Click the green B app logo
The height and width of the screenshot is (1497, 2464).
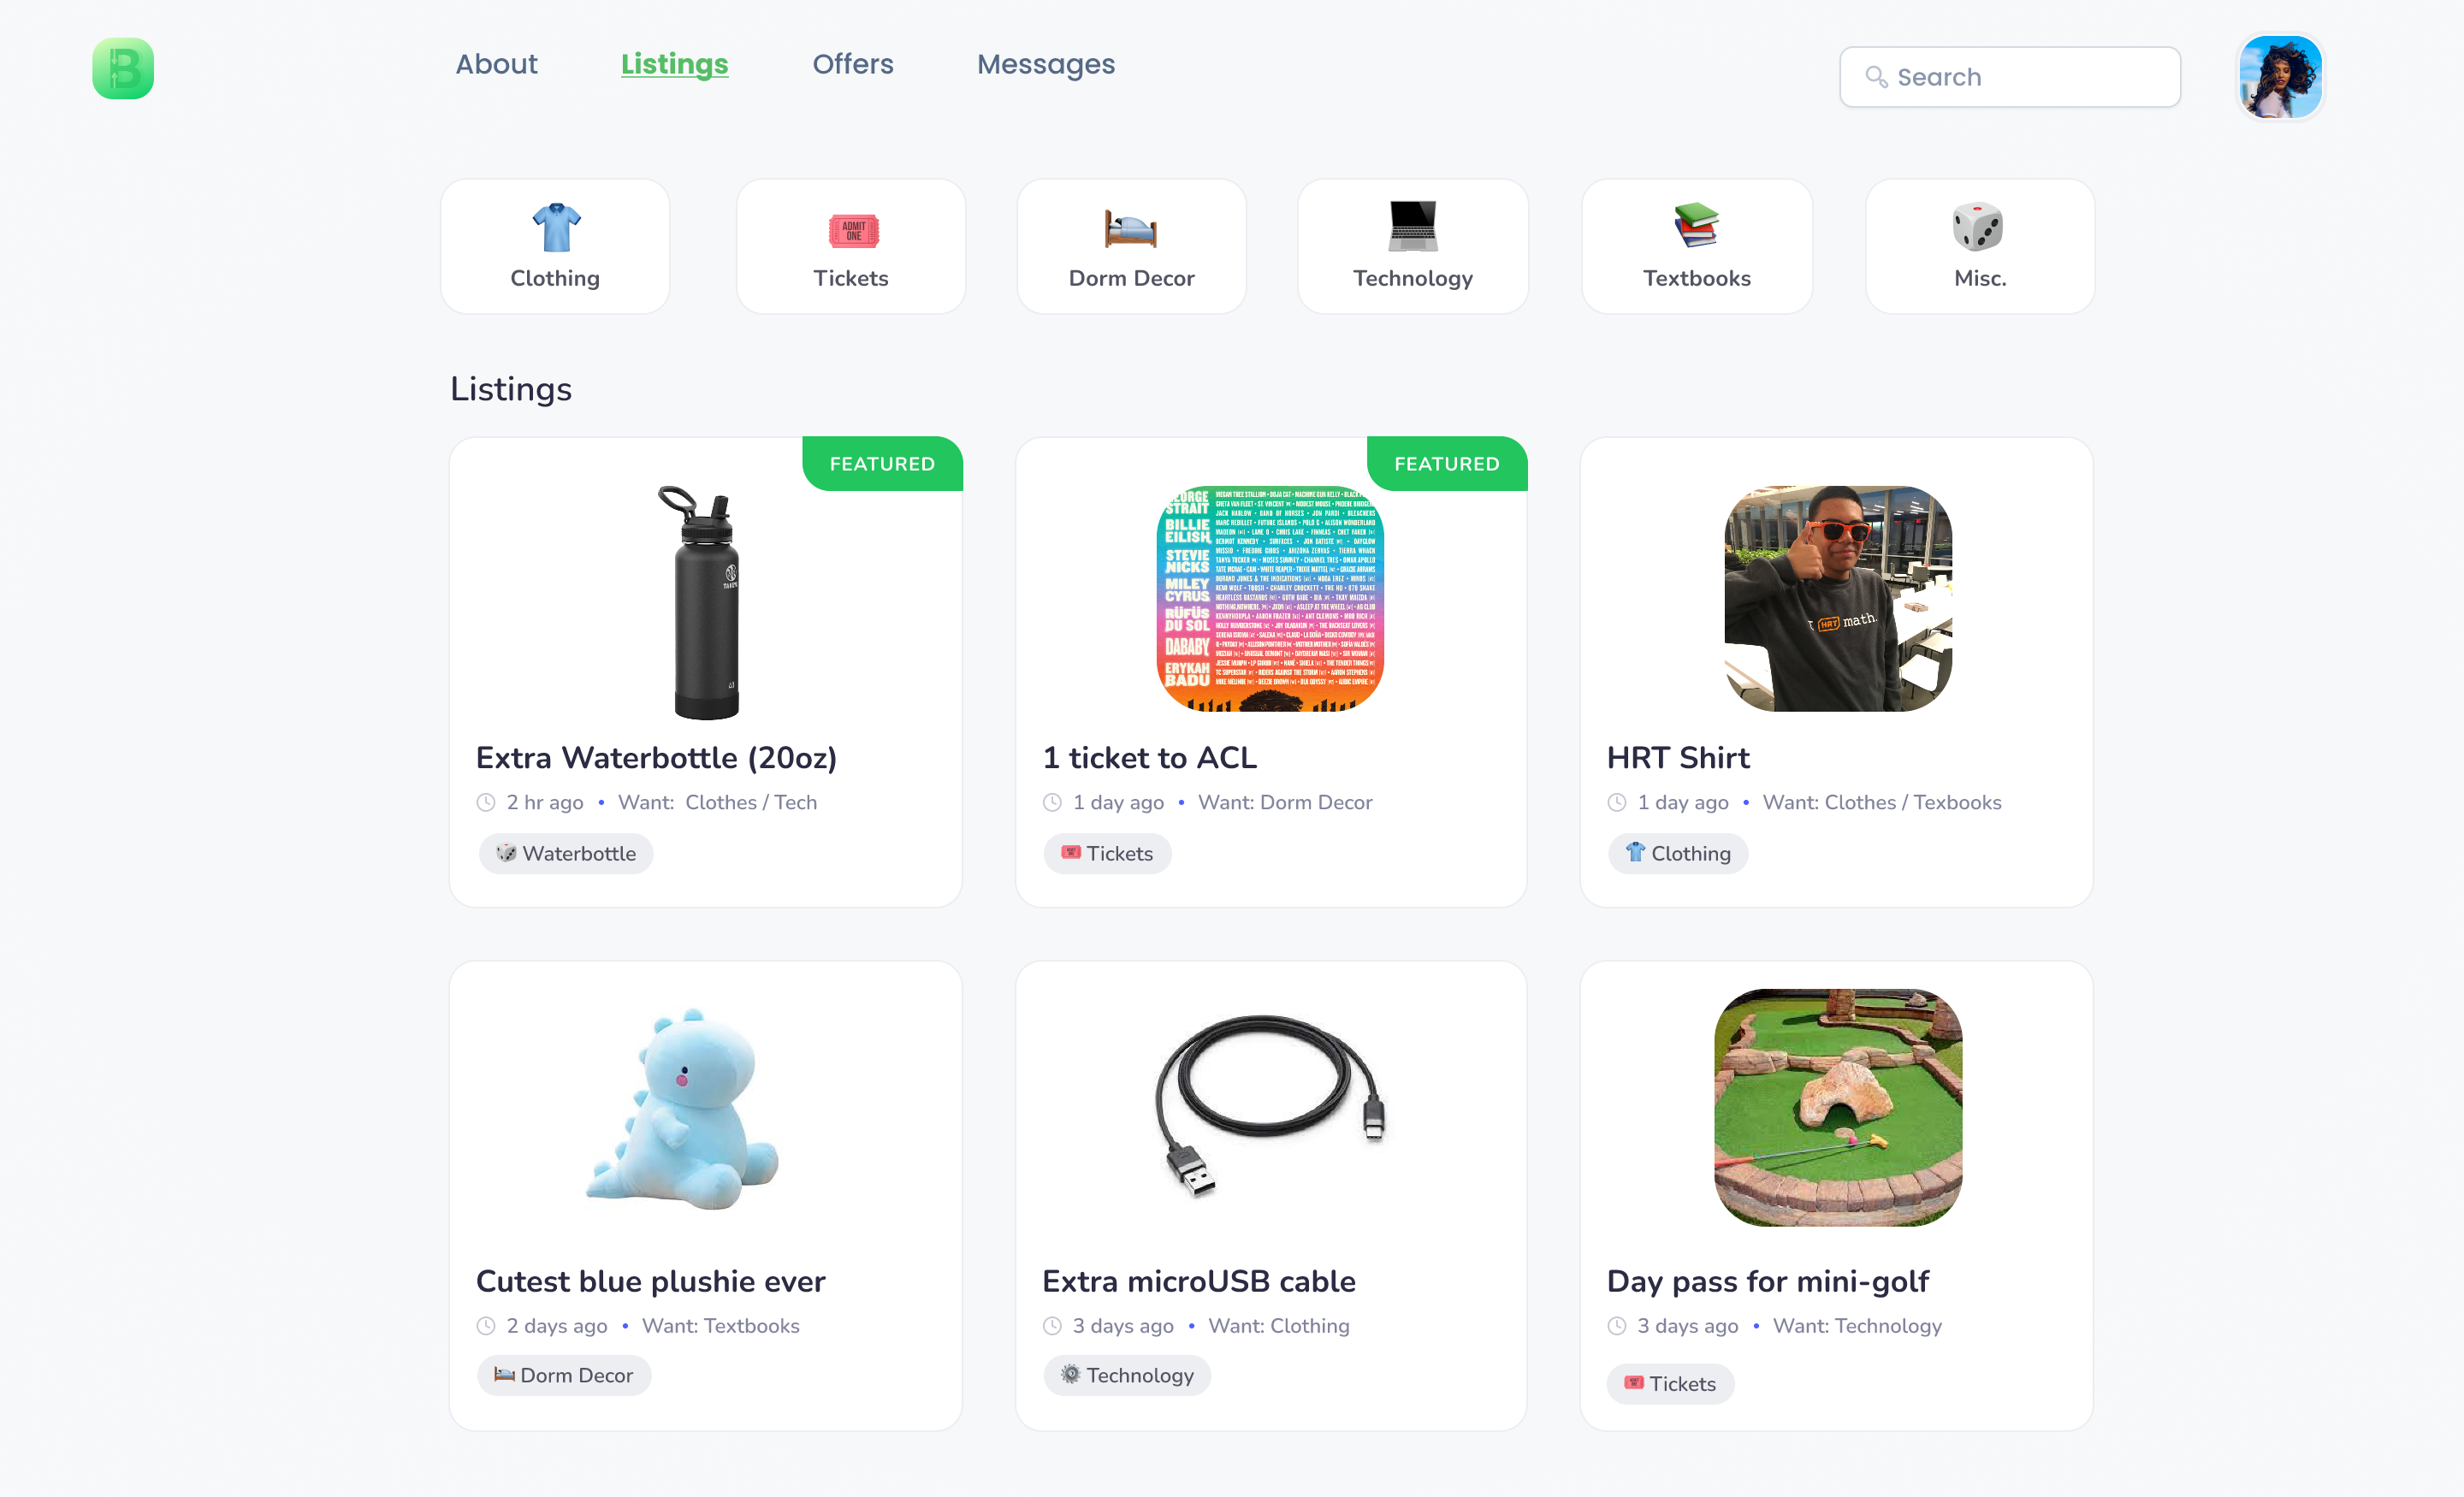tap(123, 68)
